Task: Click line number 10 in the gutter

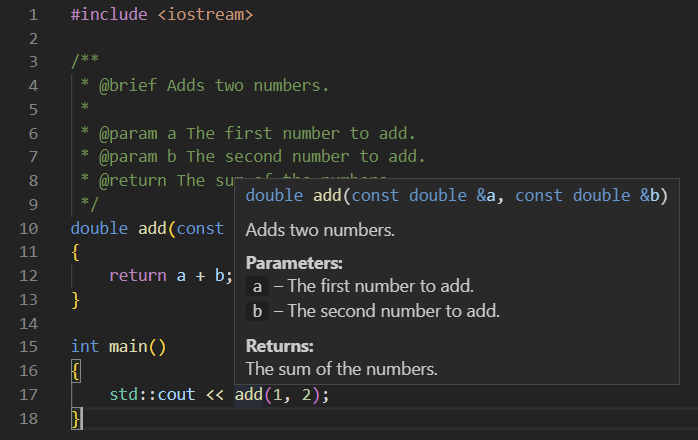Action: click(x=28, y=228)
